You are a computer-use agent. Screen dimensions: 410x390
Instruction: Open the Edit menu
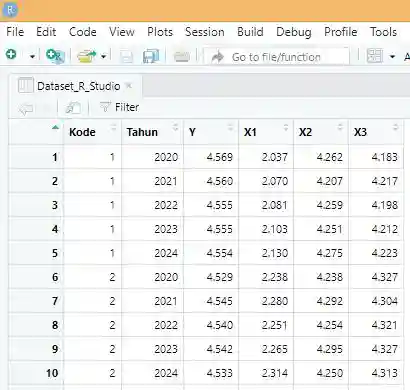coord(46,32)
